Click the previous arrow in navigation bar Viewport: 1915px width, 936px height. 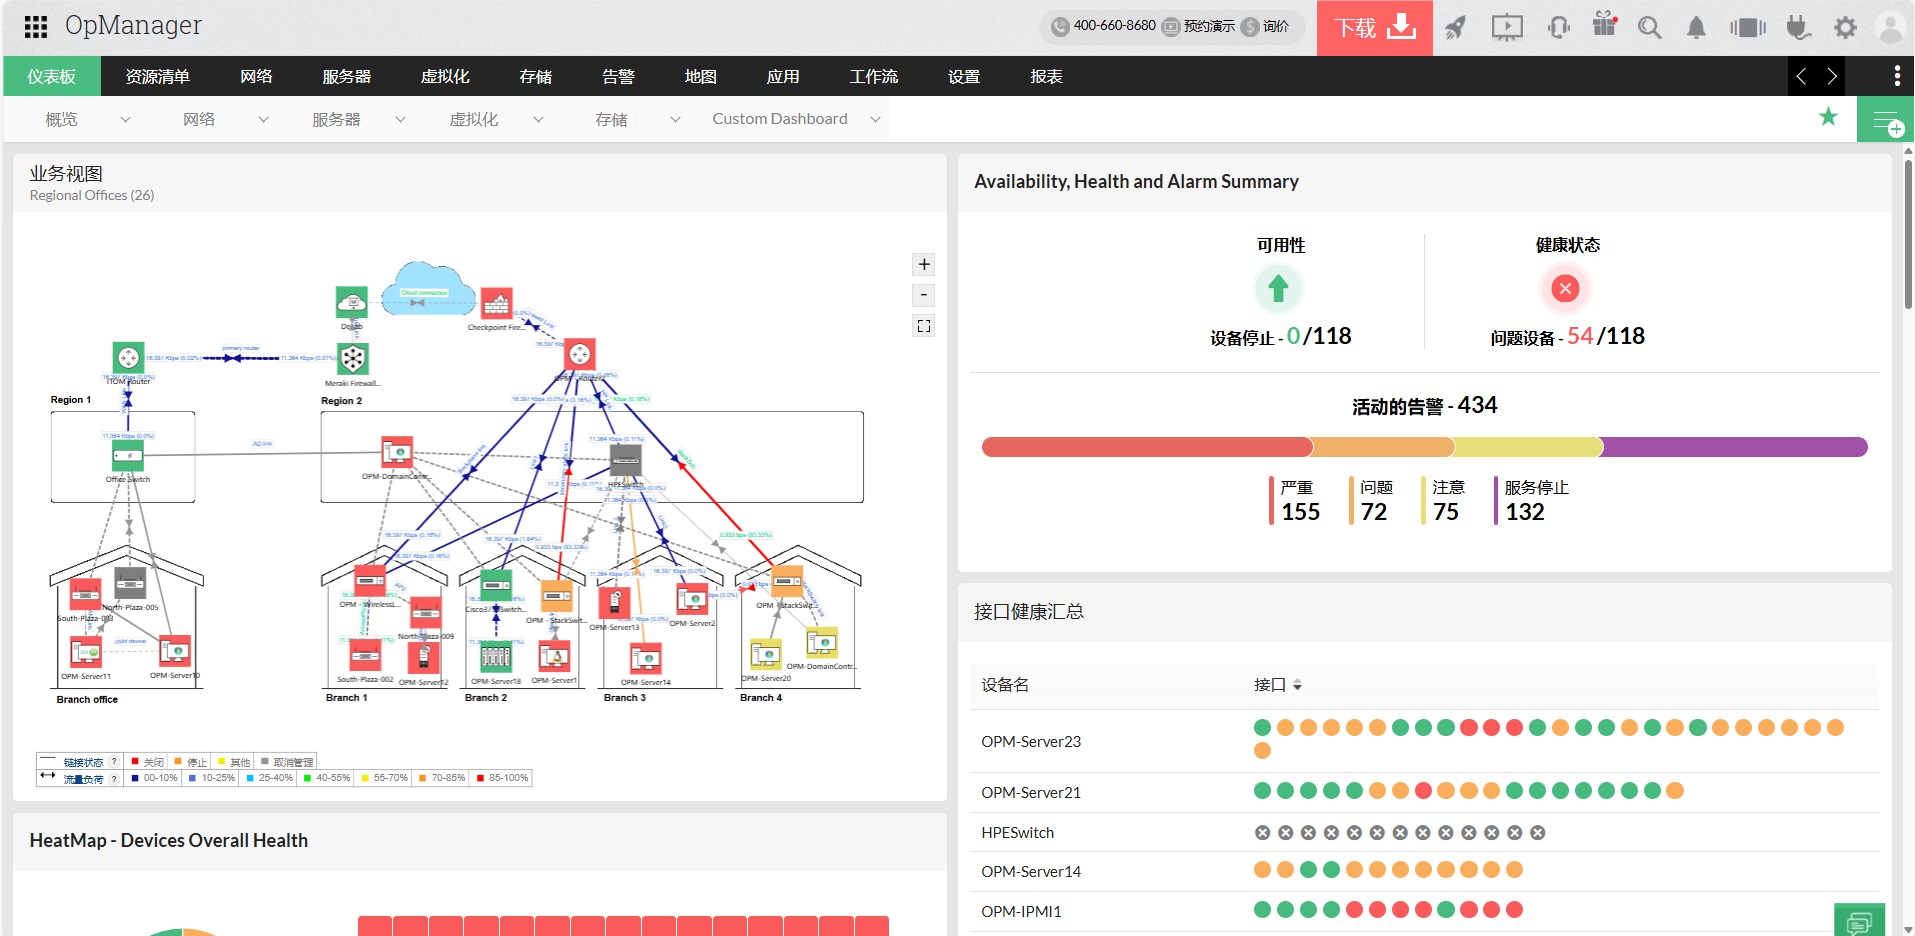click(x=1802, y=76)
